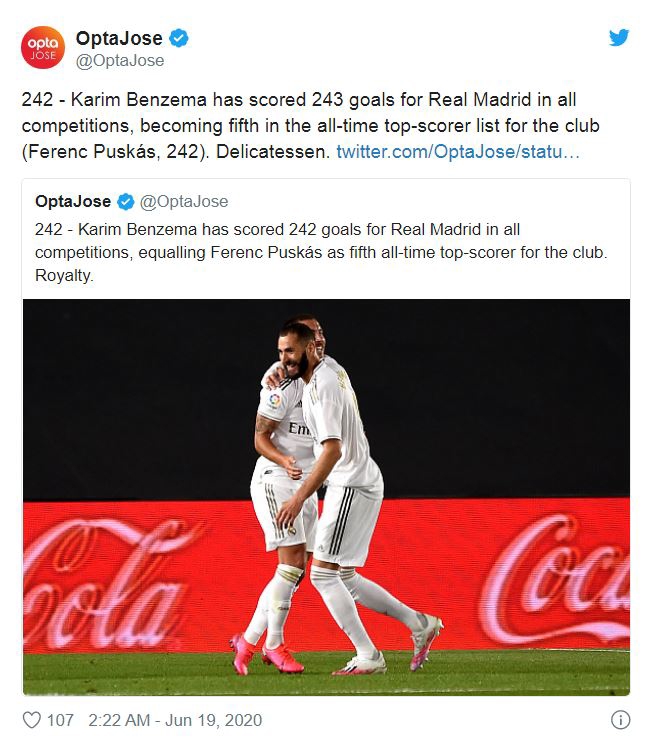Follow the twitter.com/OptaJose/statu… link
This screenshot has width=649, height=740.
(x=457, y=152)
